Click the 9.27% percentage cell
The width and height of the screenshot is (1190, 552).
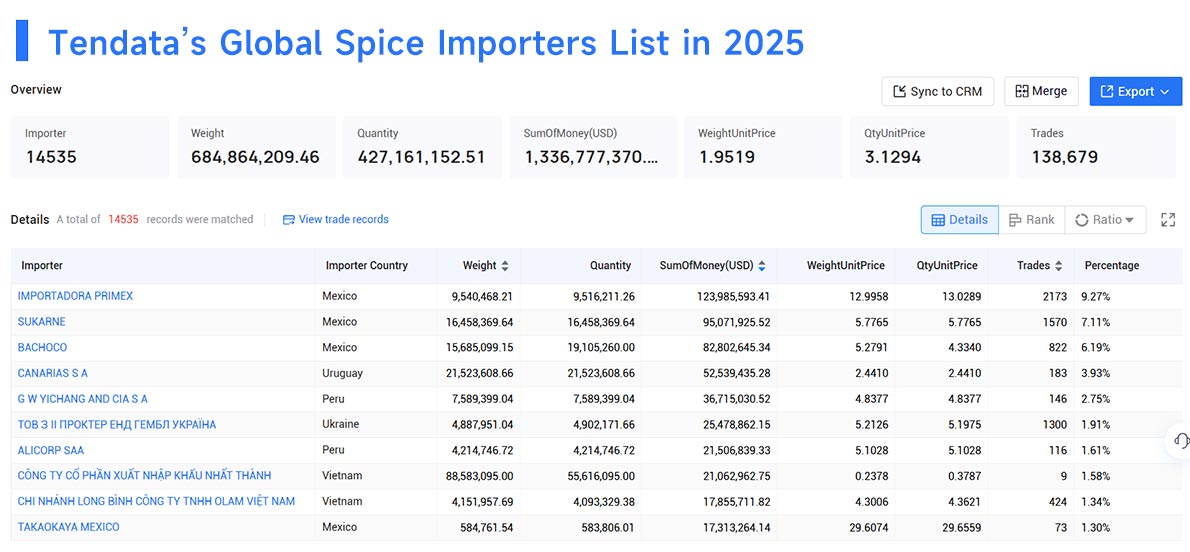pyautogui.click(x=1096, y=296)
